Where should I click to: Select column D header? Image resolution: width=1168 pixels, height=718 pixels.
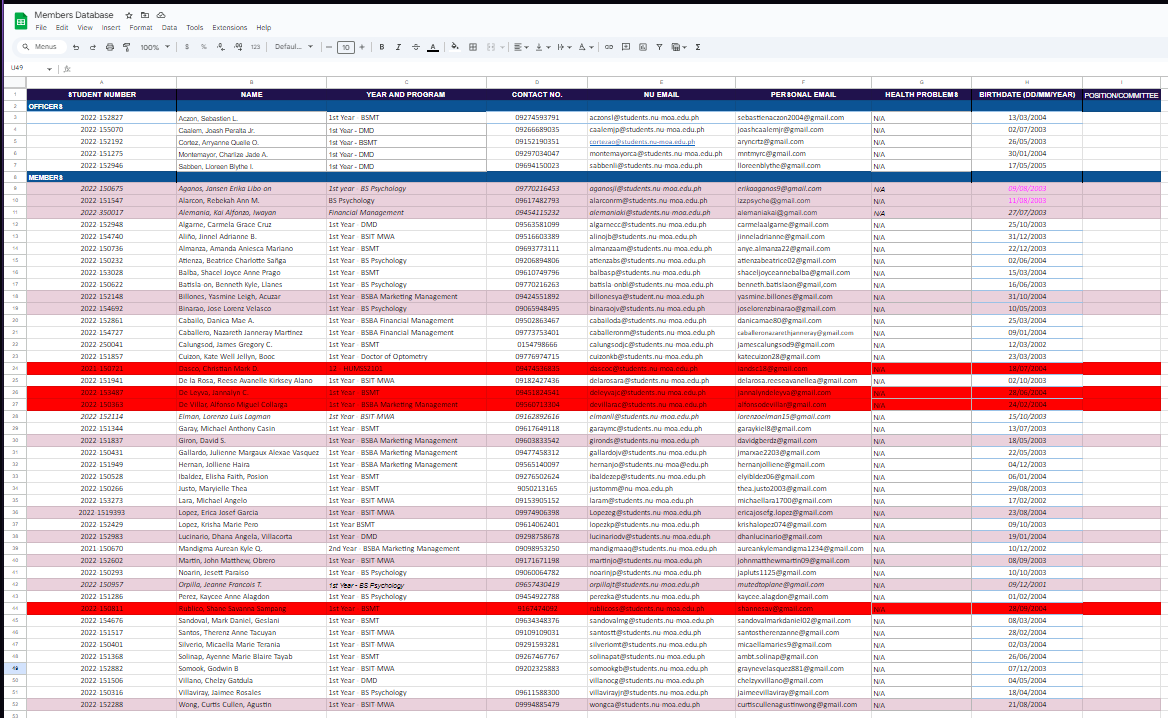[x=536, y=82]
